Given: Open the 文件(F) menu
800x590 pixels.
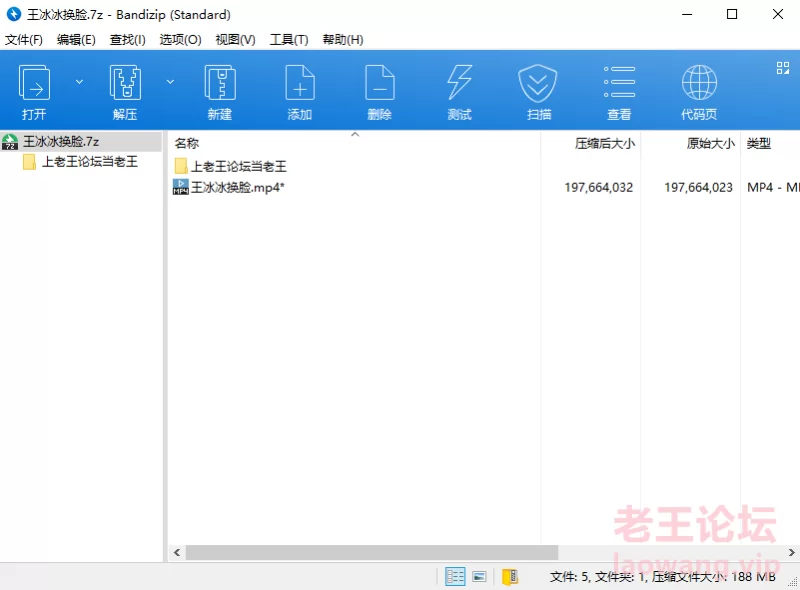Looking at the screenshot, I should pyautogui.click(x=24, y=40).
